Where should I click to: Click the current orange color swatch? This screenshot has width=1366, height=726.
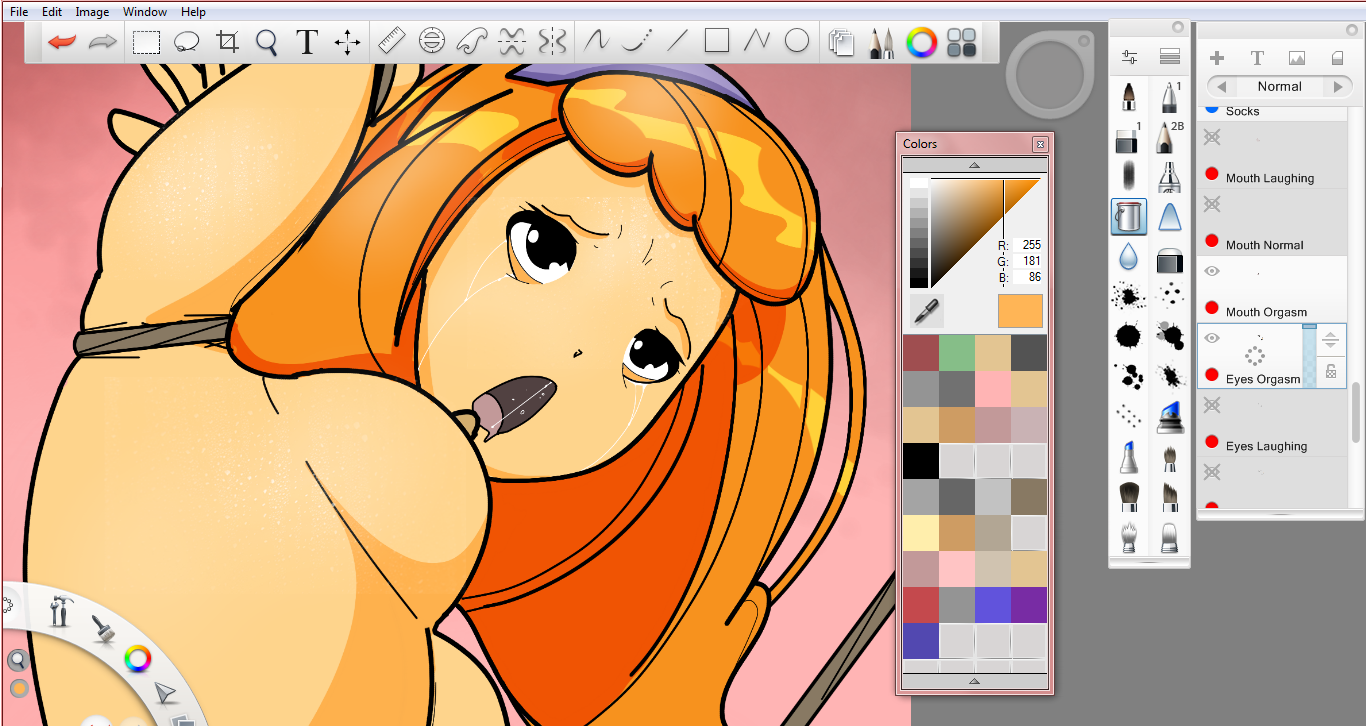tap(1020, 311)
